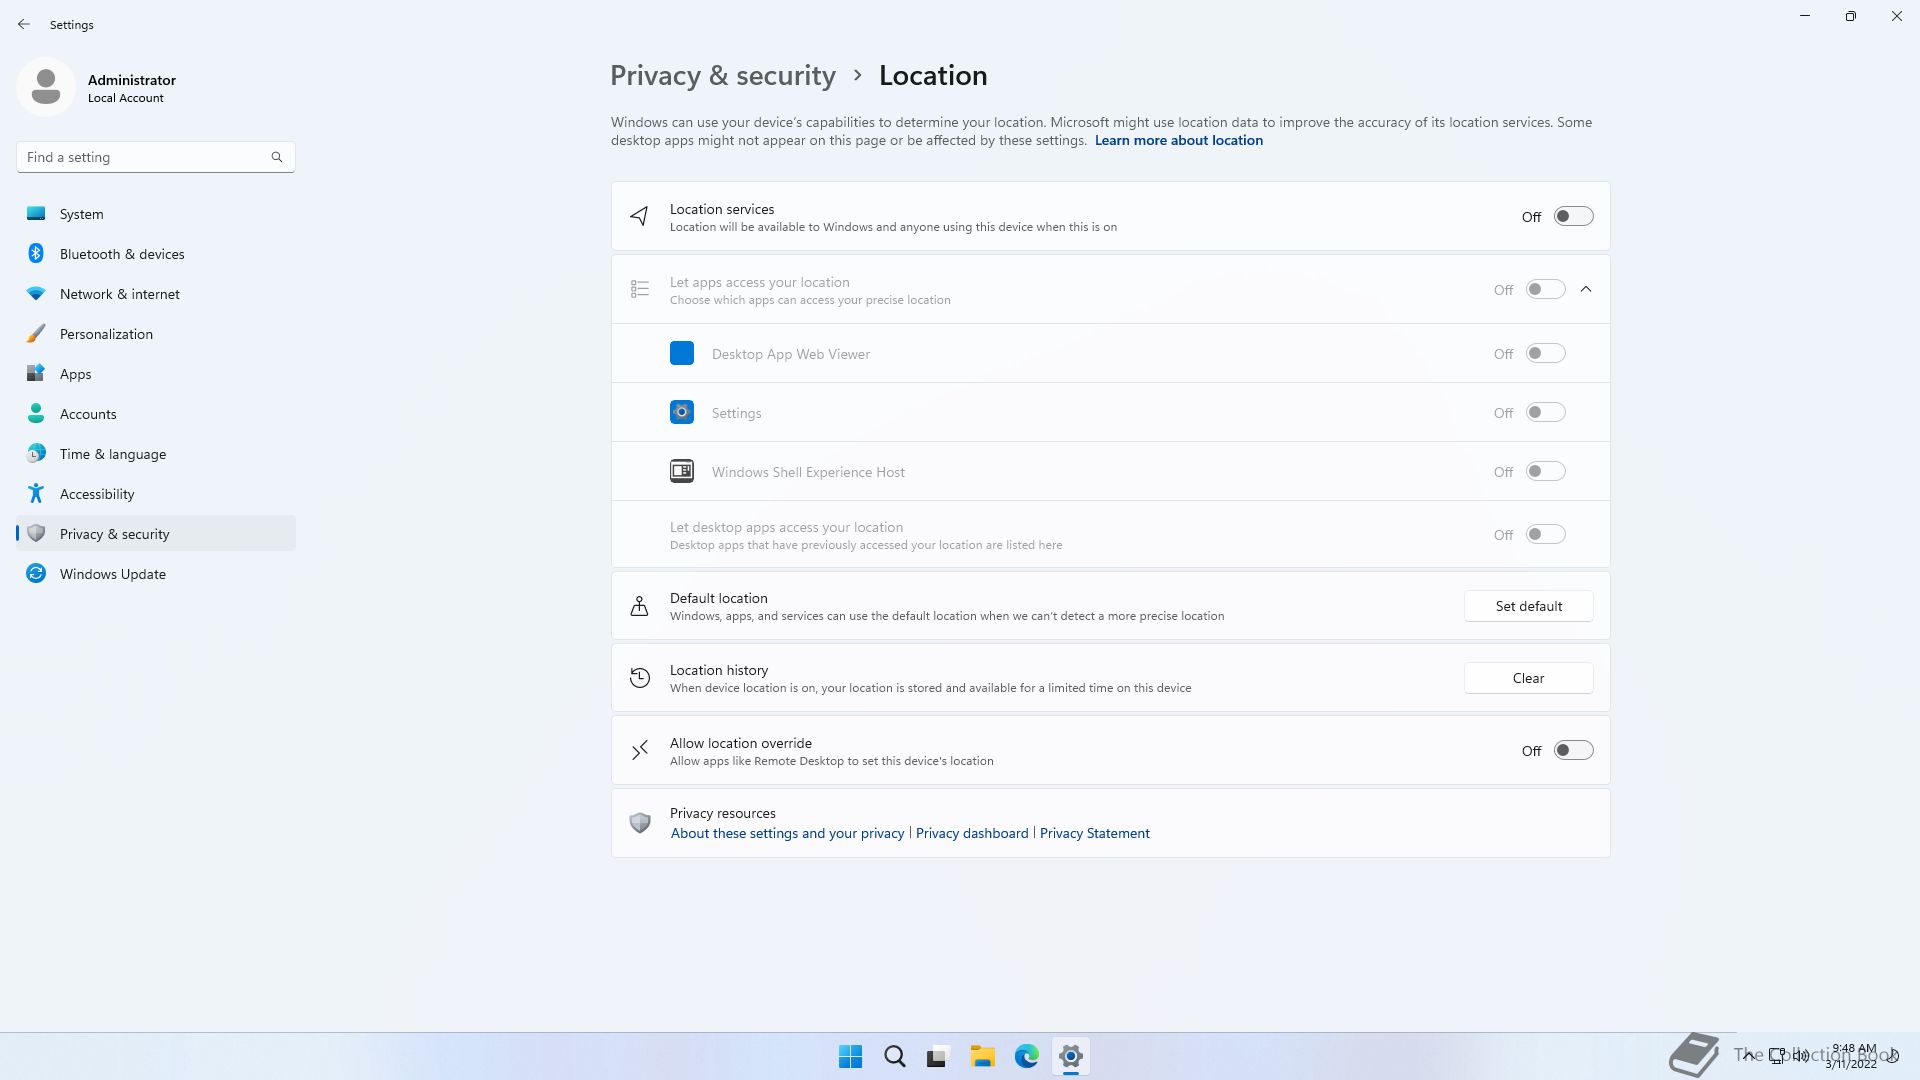Collapse the Let apps access your location section

pyautogui.click(x=1586, y=289)
